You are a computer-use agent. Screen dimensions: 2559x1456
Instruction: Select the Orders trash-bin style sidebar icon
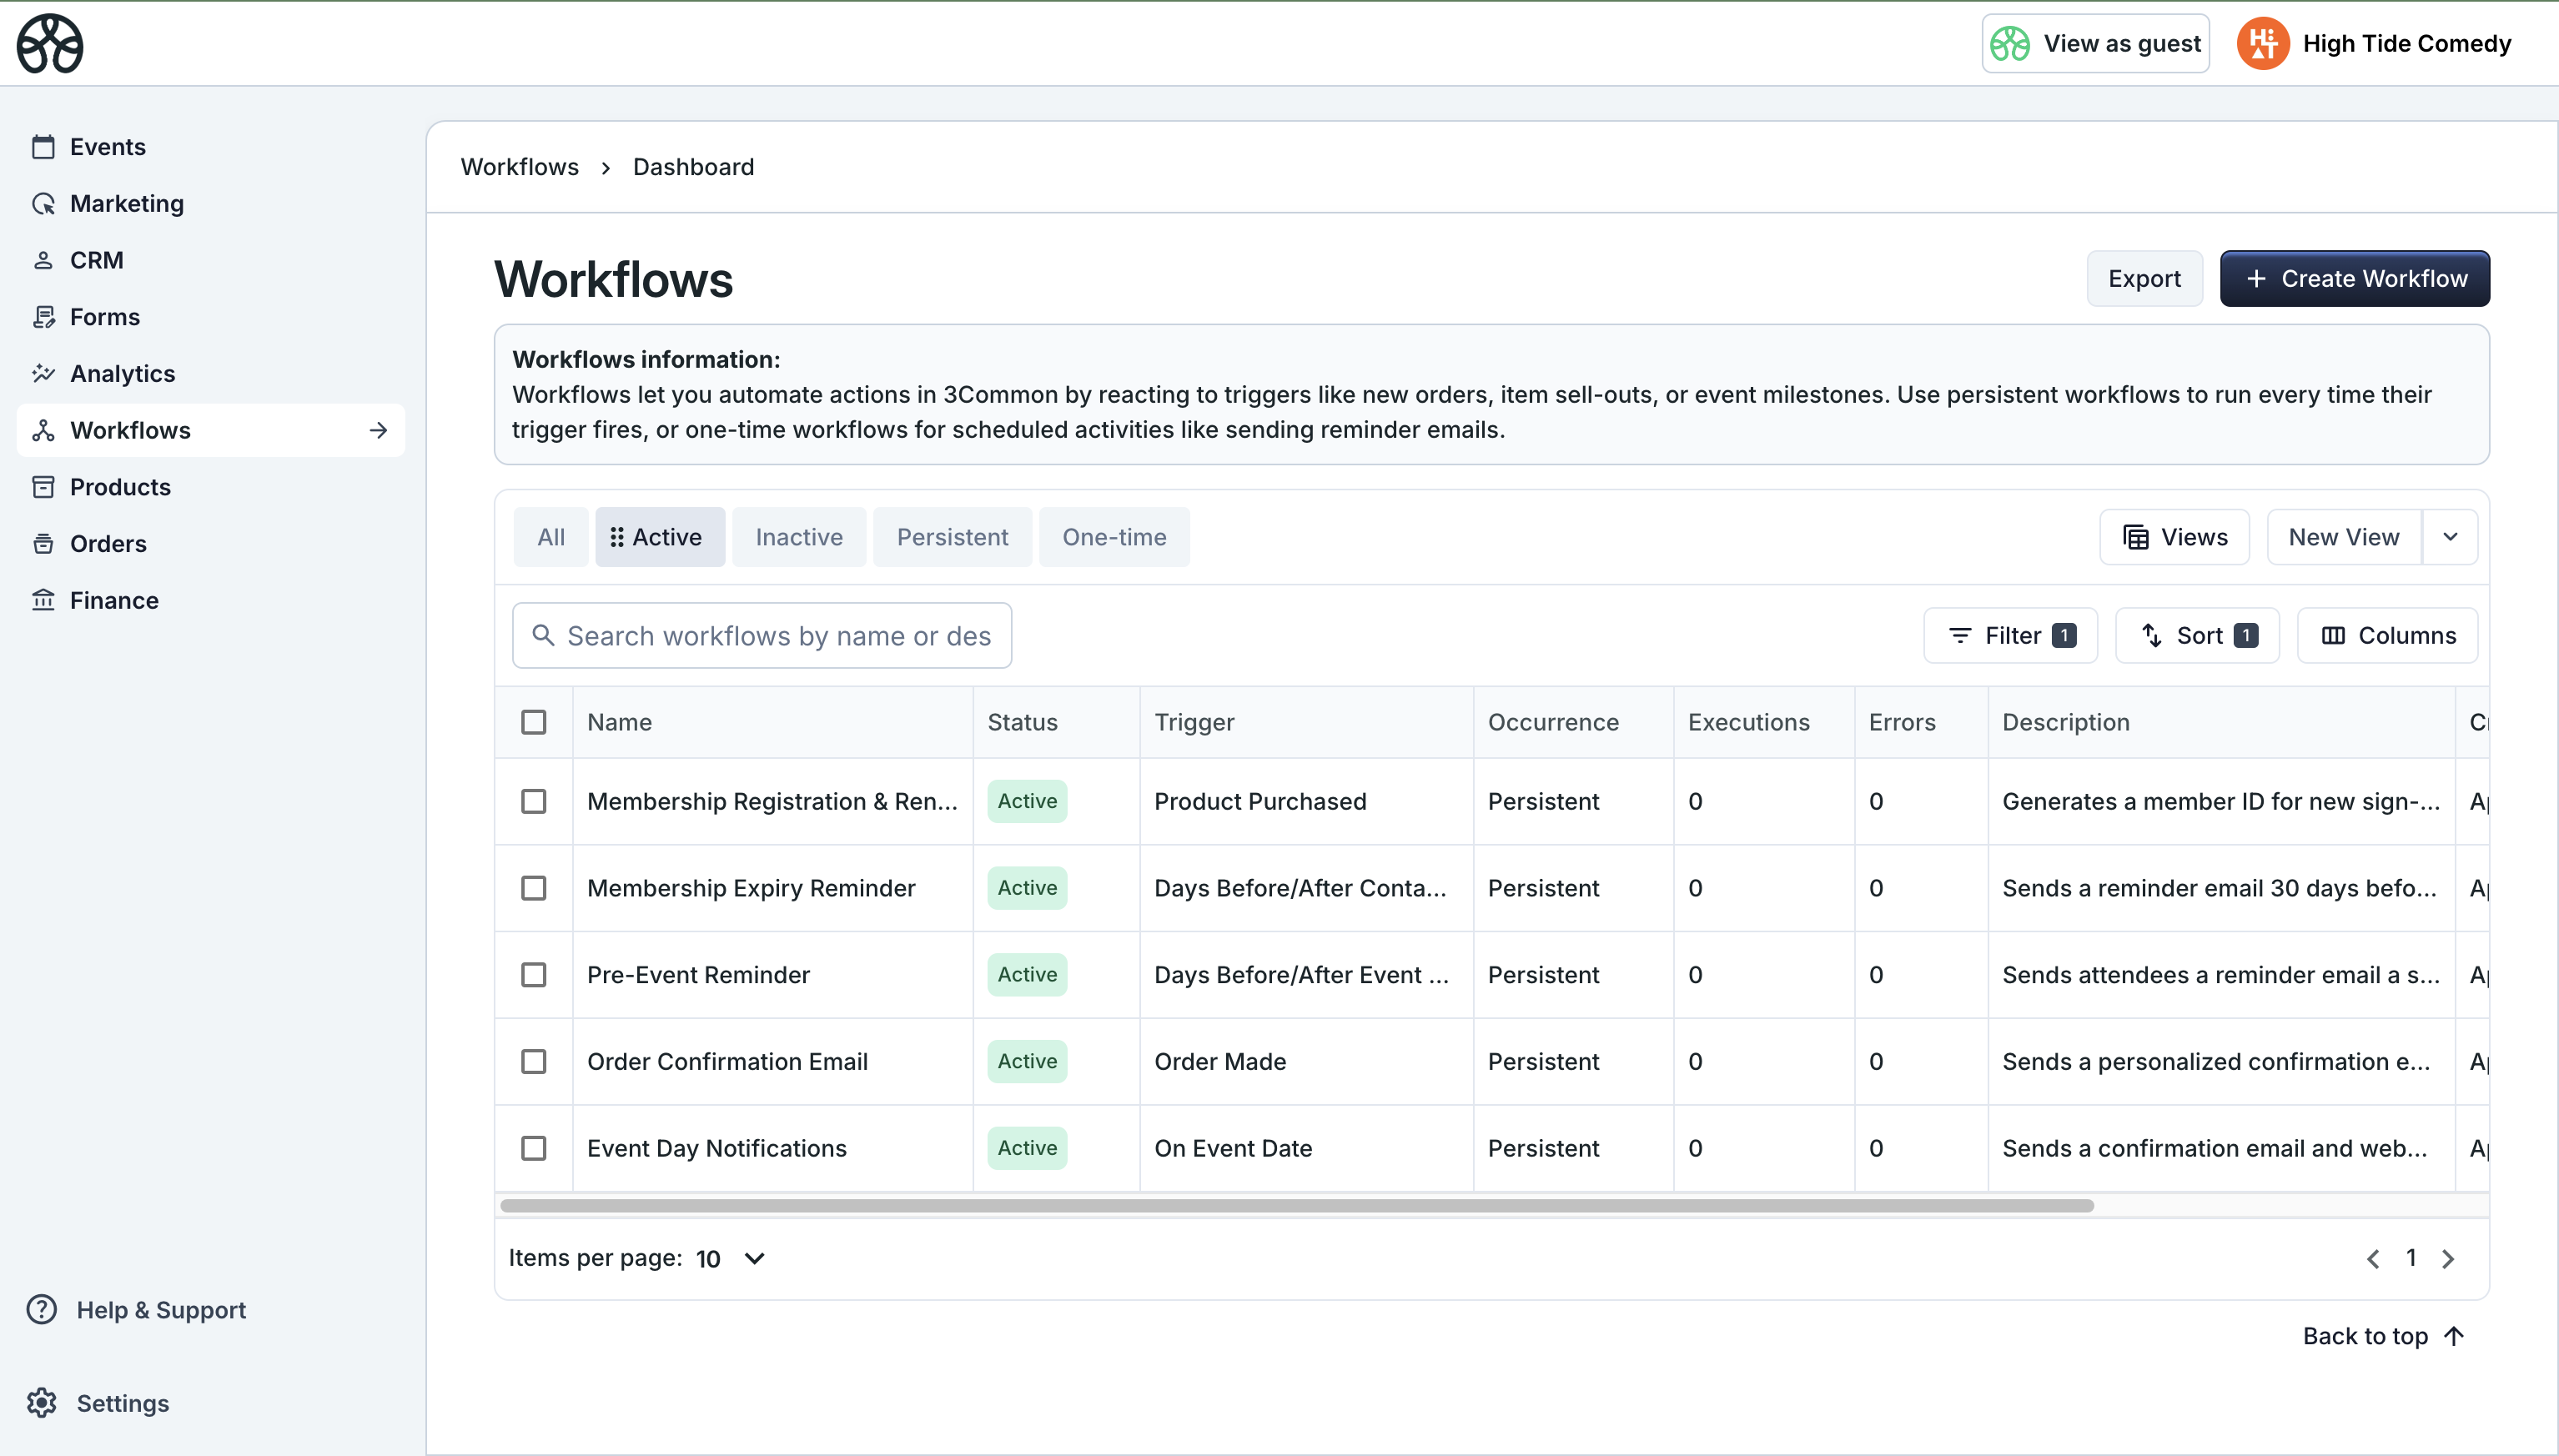pyautogui.click(x=44, y=543)
